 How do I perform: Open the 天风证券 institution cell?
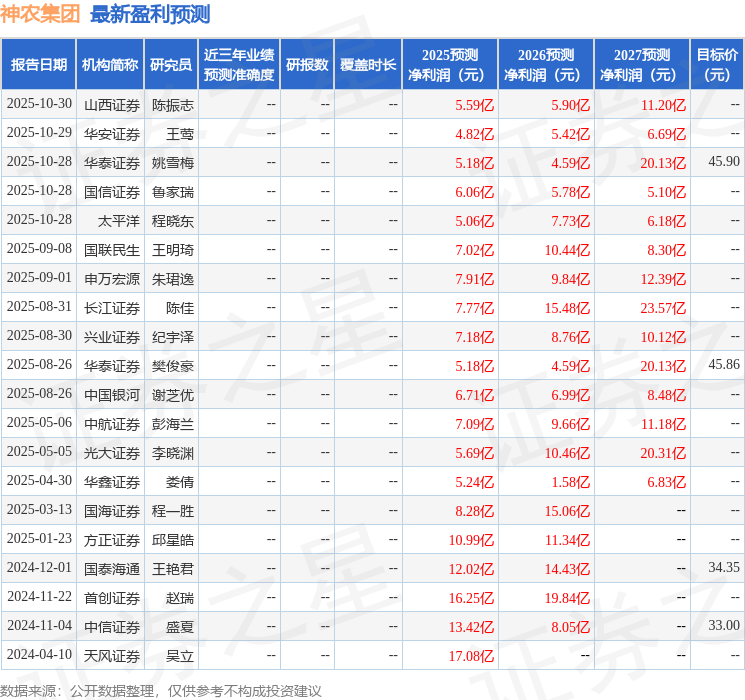[x=112, y=656]
